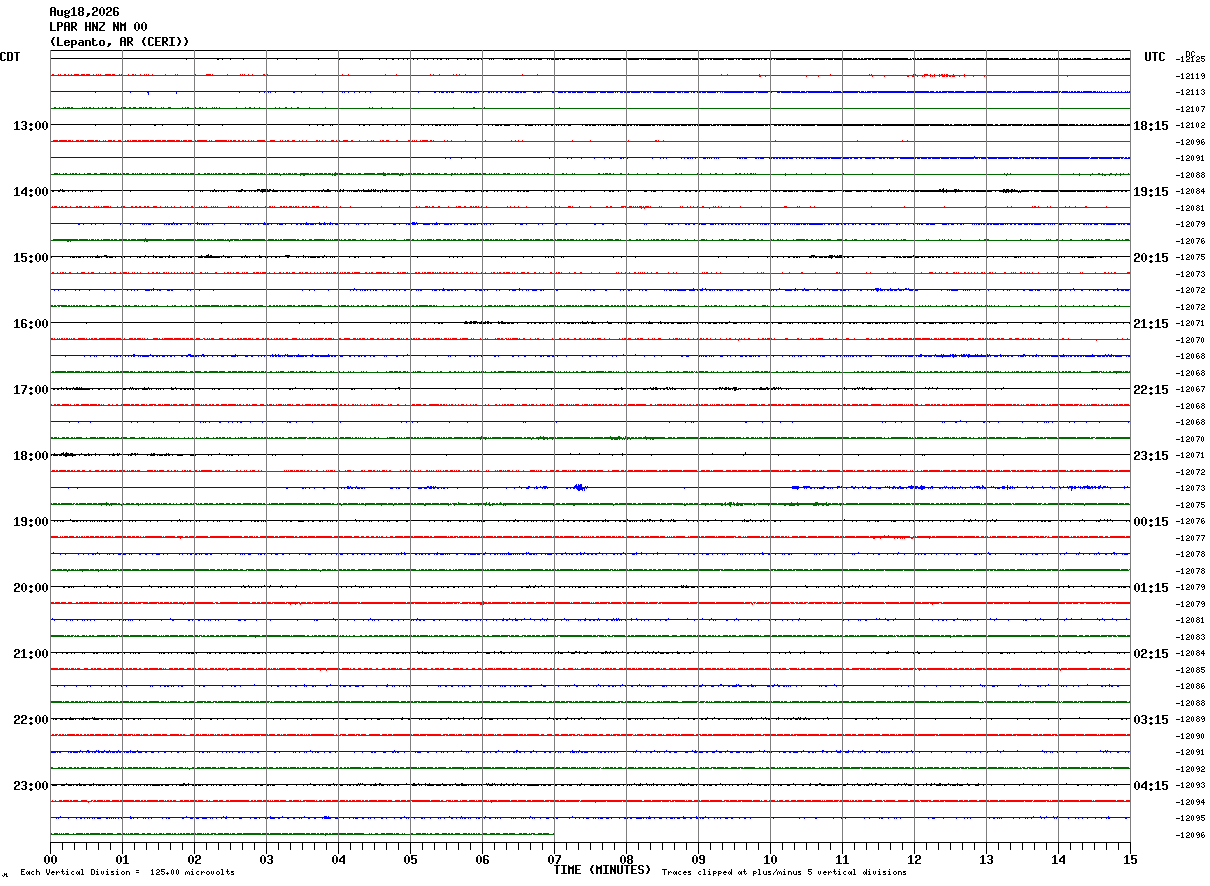This screenshot has height=886, width=1210.
Task: Select the vertical division 125.00 microvolts note
Action: point(127,872)
